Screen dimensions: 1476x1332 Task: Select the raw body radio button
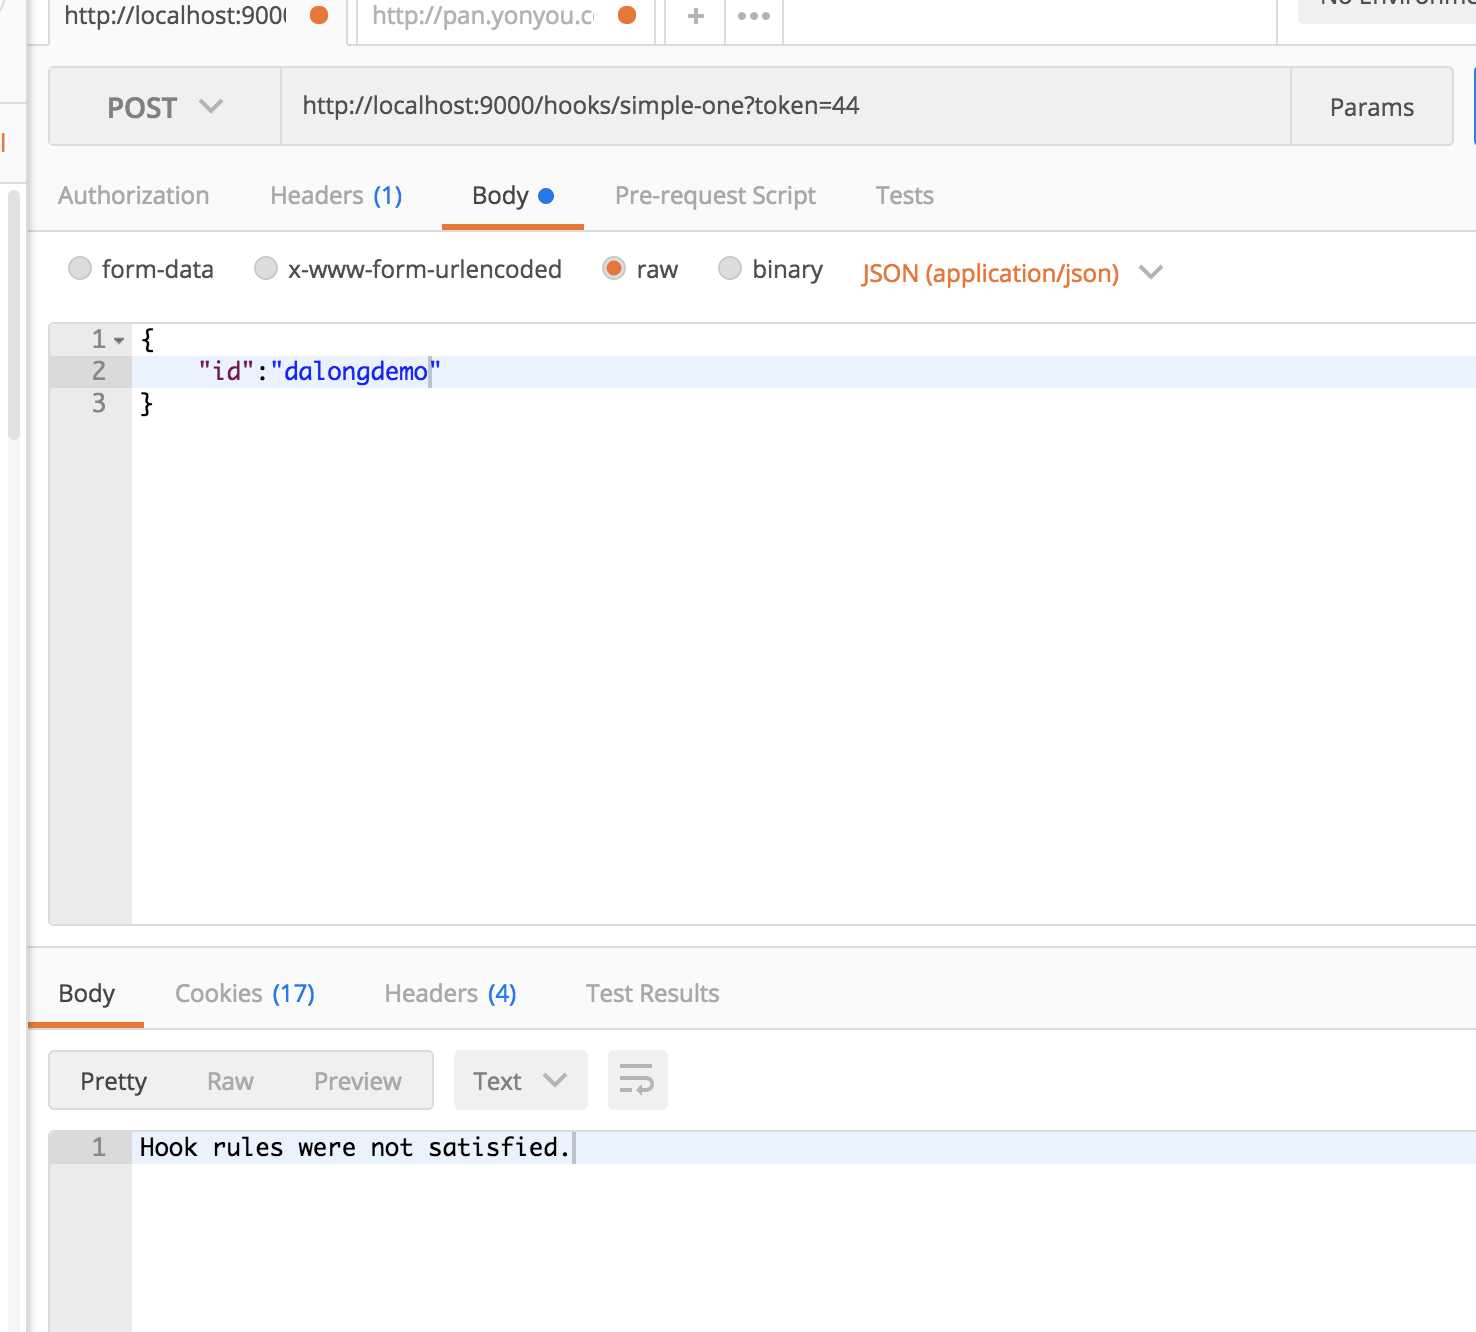click(x=614, y=268)
